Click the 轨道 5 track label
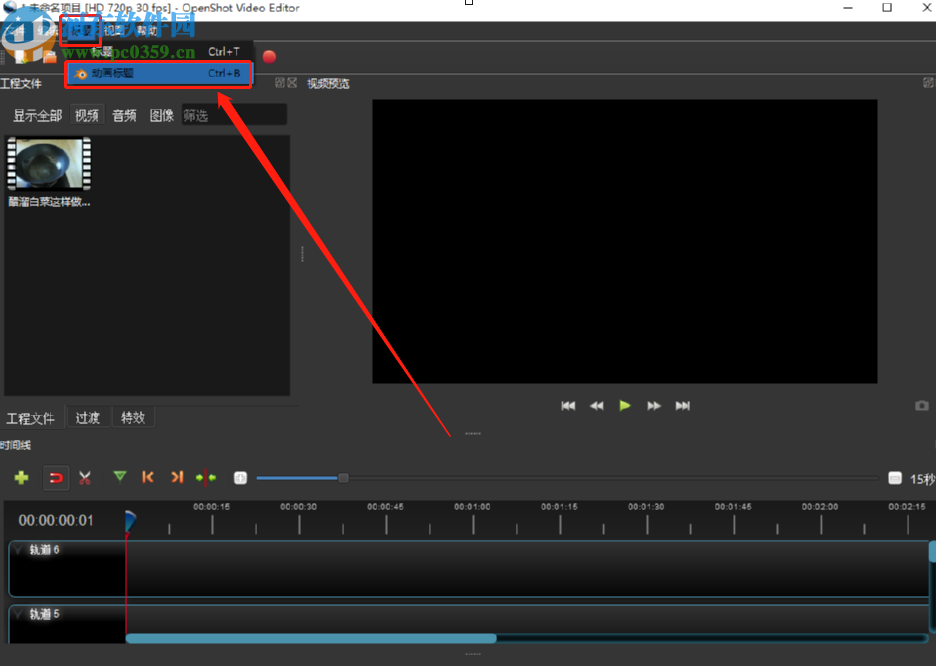 (x=45, y=614)
